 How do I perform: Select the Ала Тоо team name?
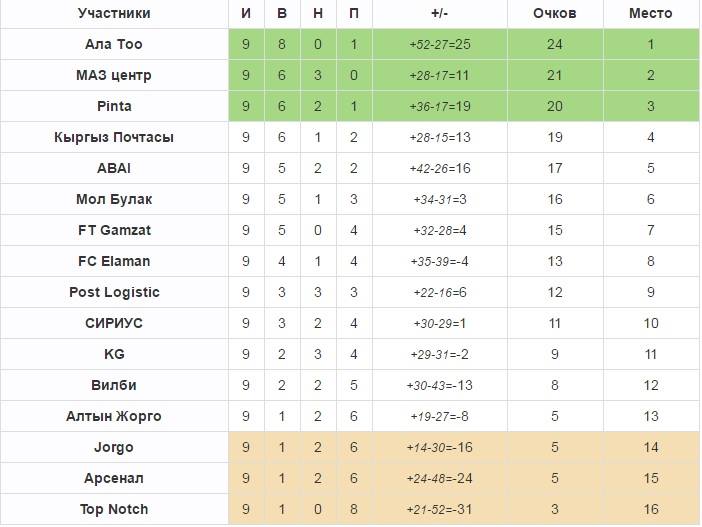(x=114, y=45)
